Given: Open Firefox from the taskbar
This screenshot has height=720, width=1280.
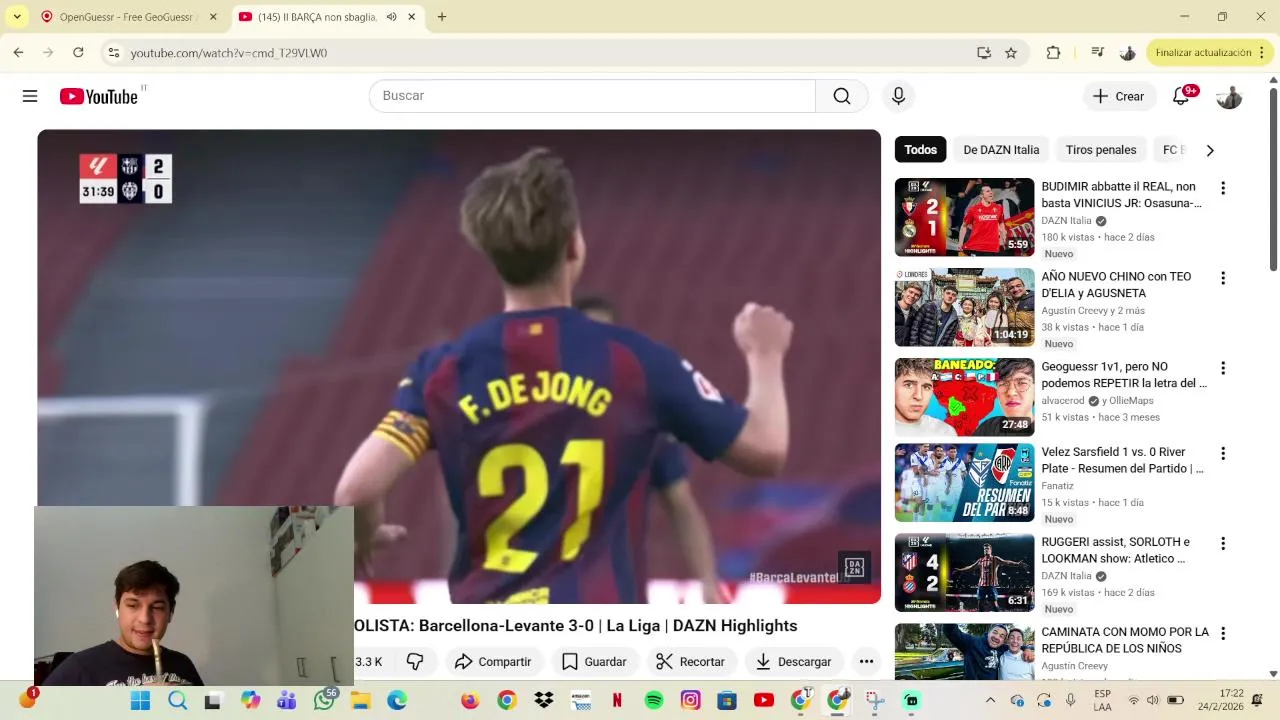Looking at the screenshot, I should coord(470,700).
